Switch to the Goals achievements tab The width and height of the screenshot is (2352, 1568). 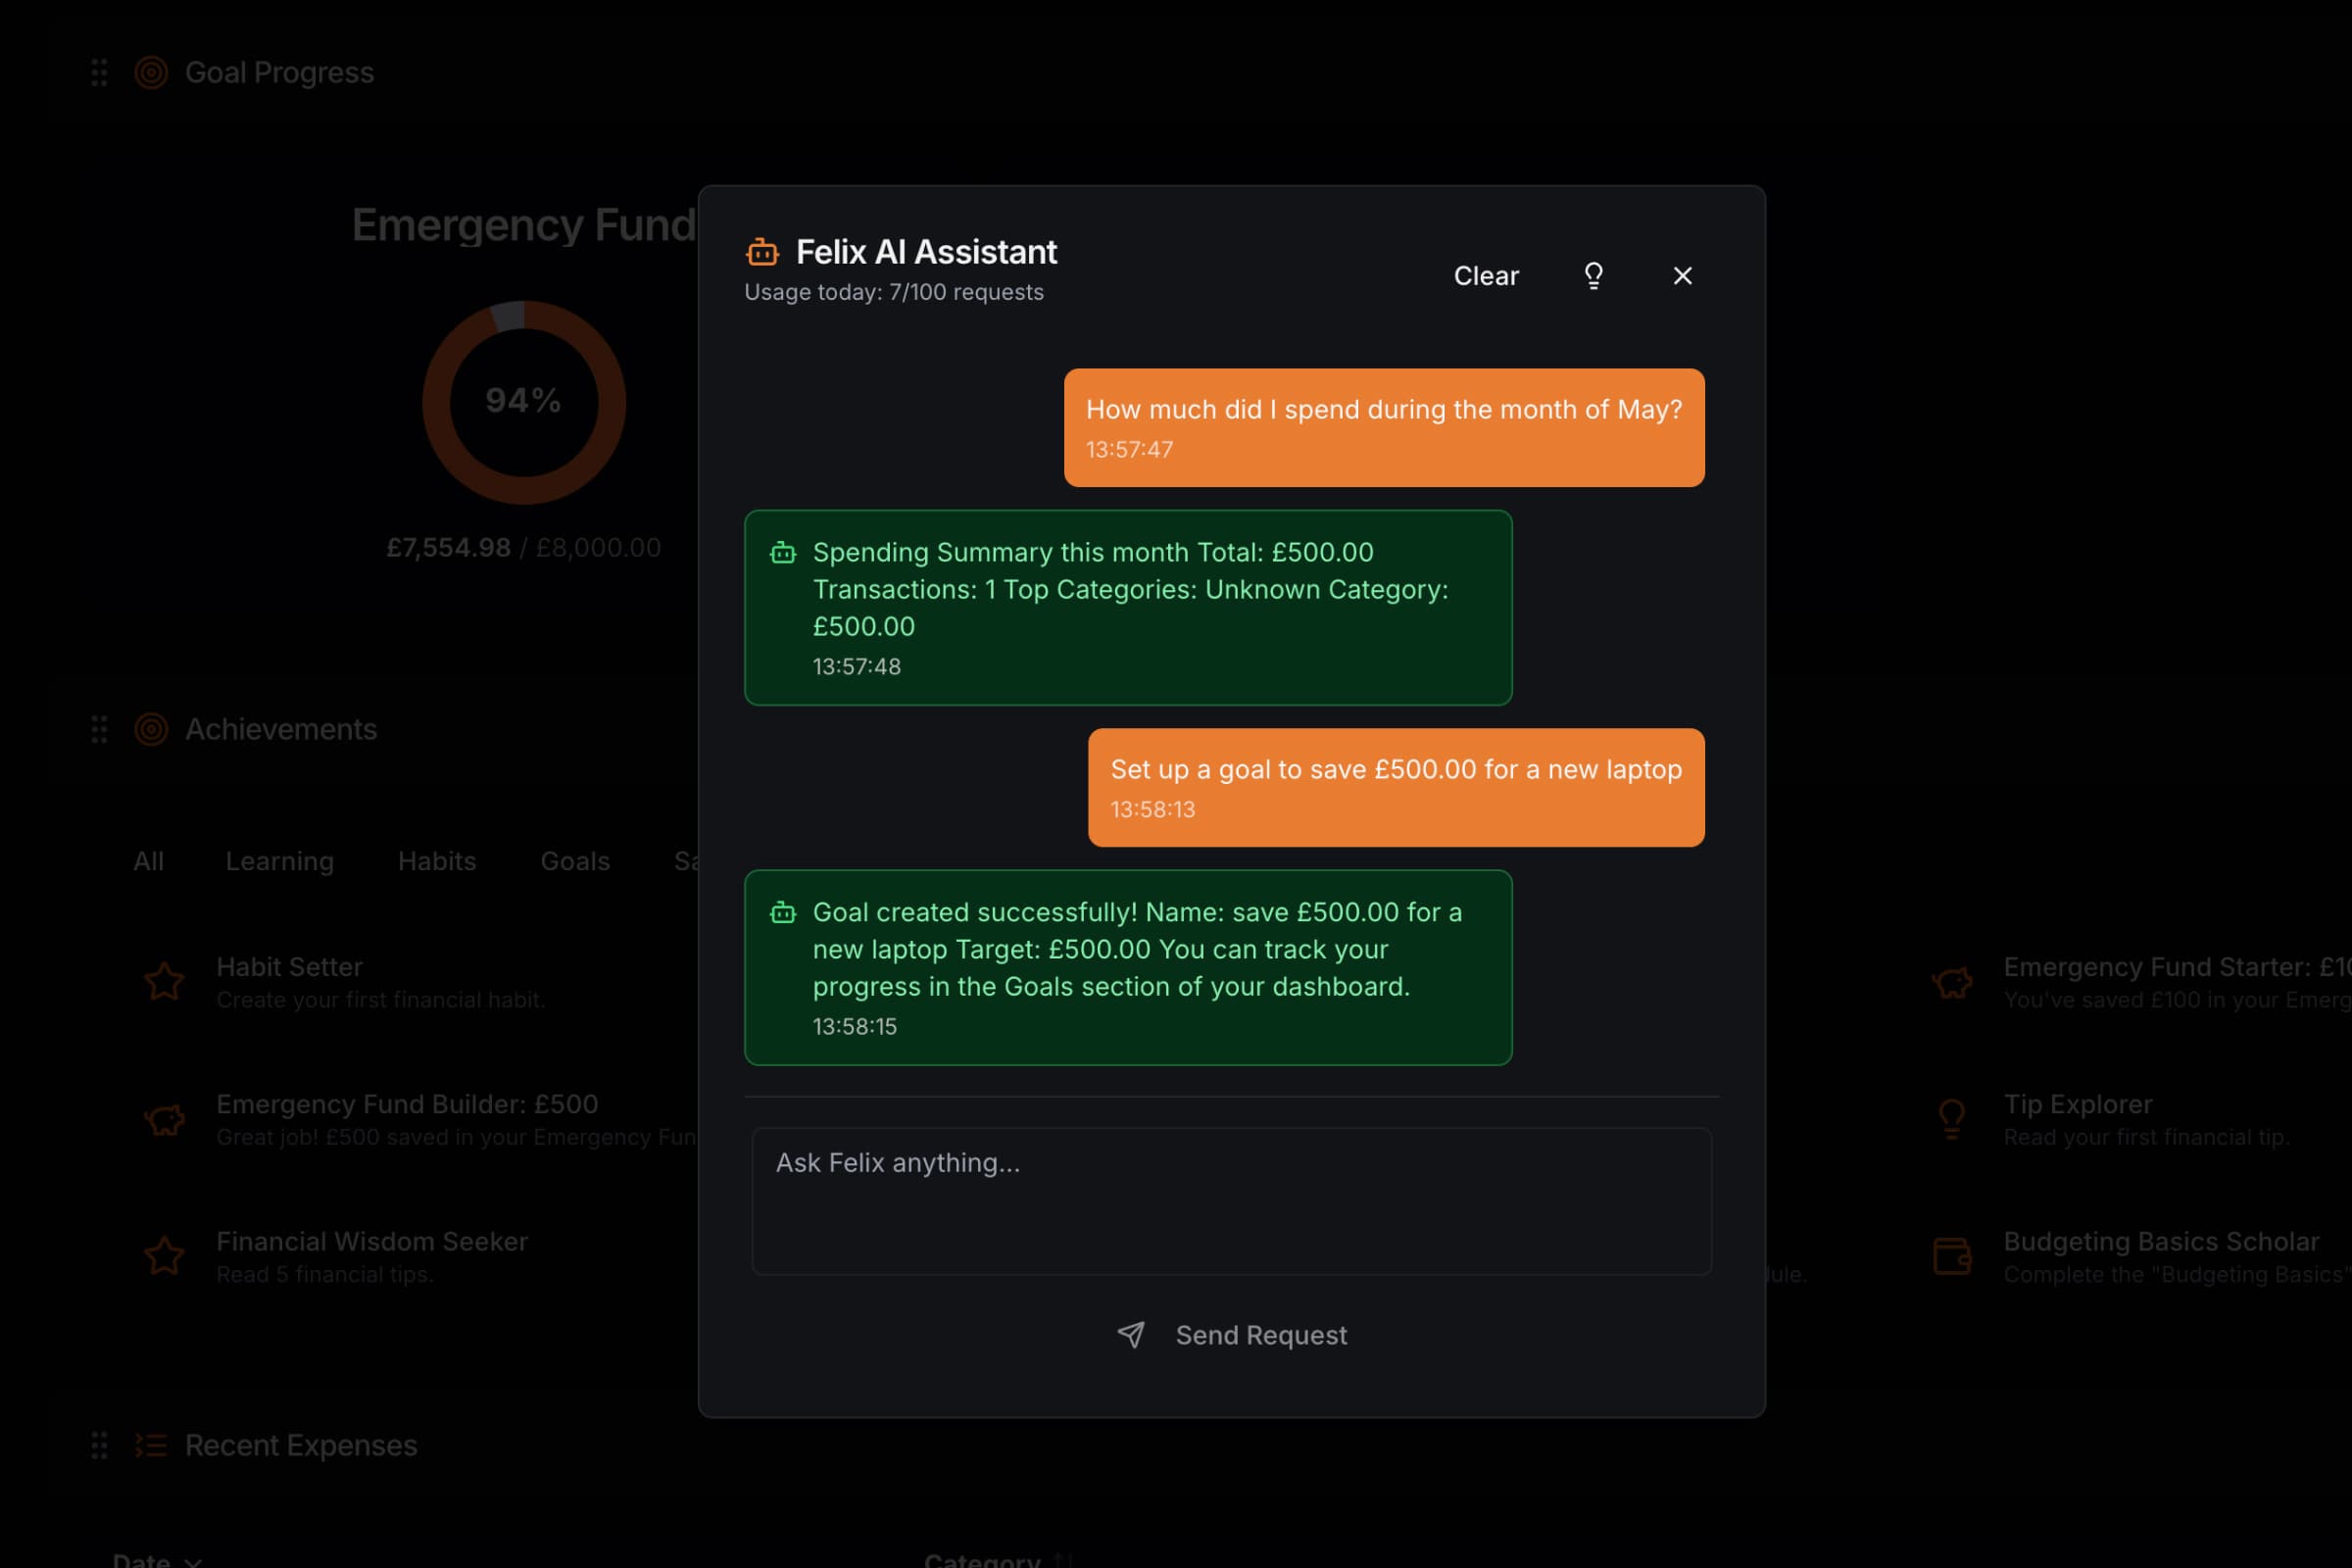click(x=575, y=861)
